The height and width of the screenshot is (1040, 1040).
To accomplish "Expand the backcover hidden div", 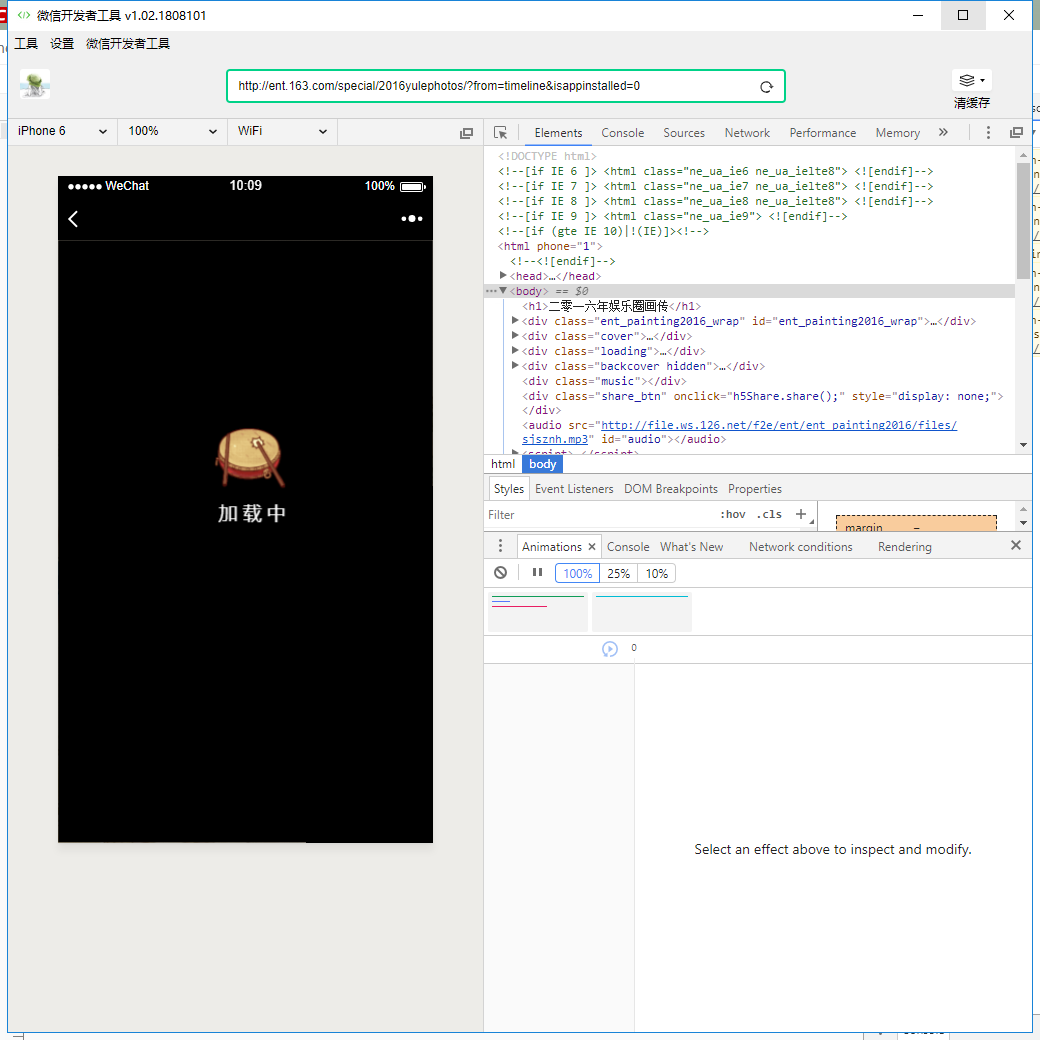I will click(515, 365).
